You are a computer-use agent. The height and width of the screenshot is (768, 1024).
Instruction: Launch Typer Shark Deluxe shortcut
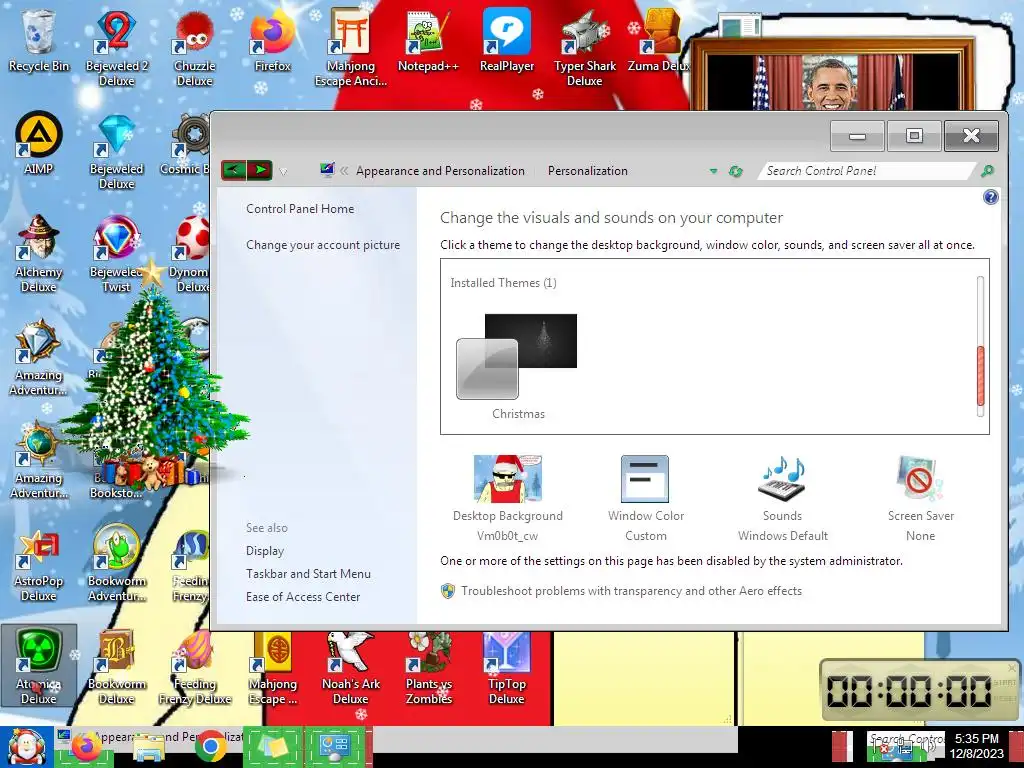click(584, 47)
